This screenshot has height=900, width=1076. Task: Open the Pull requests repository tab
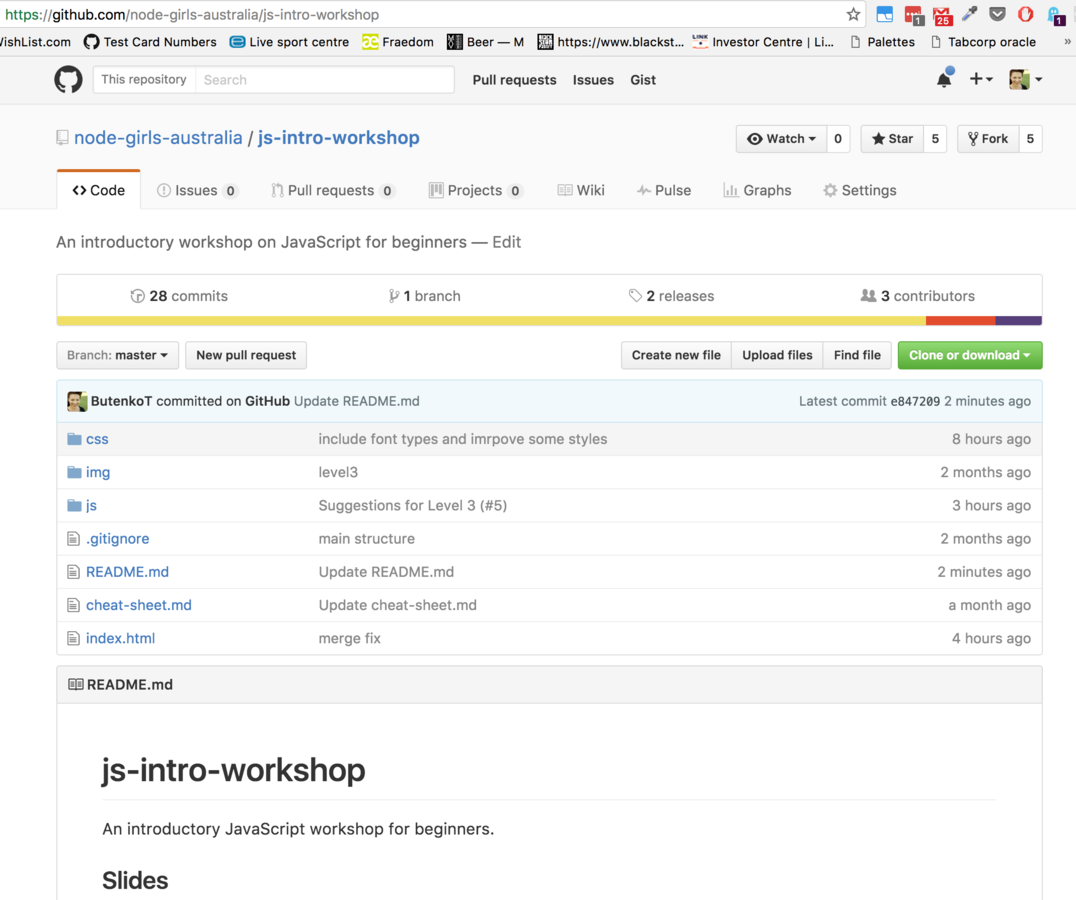tap(333, 190)
